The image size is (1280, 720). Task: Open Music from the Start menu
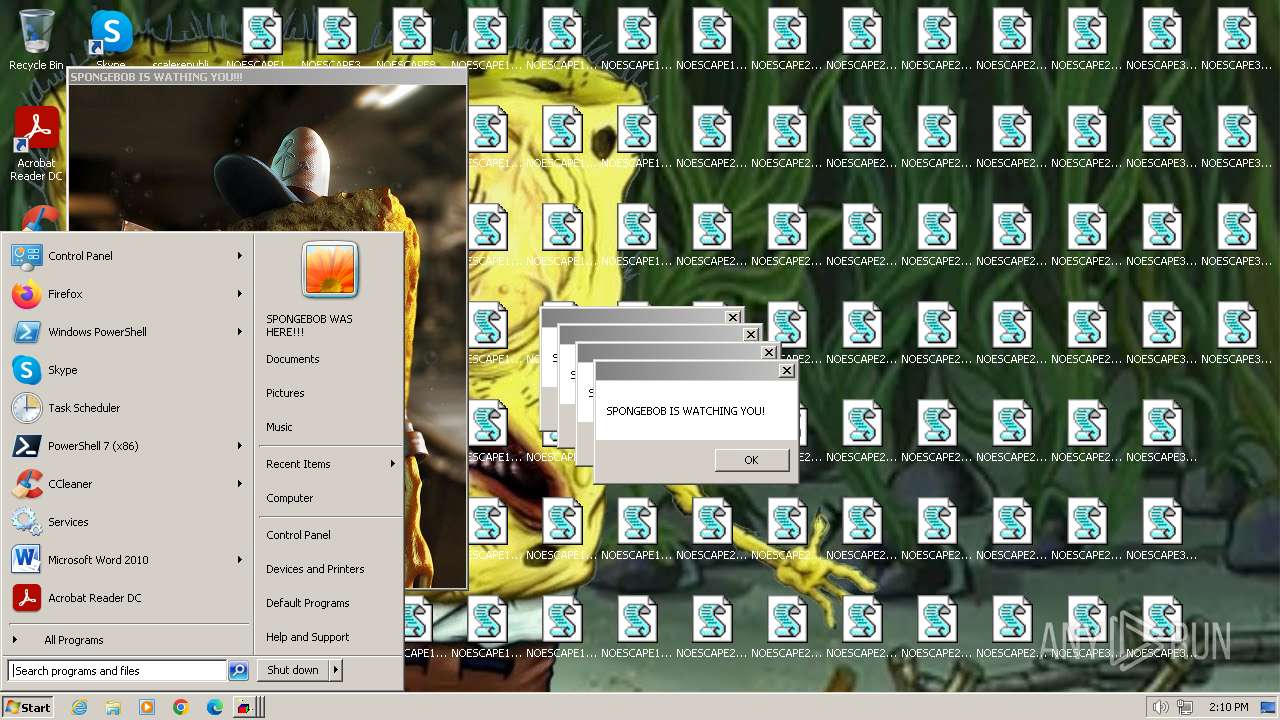tap(329, 427)
